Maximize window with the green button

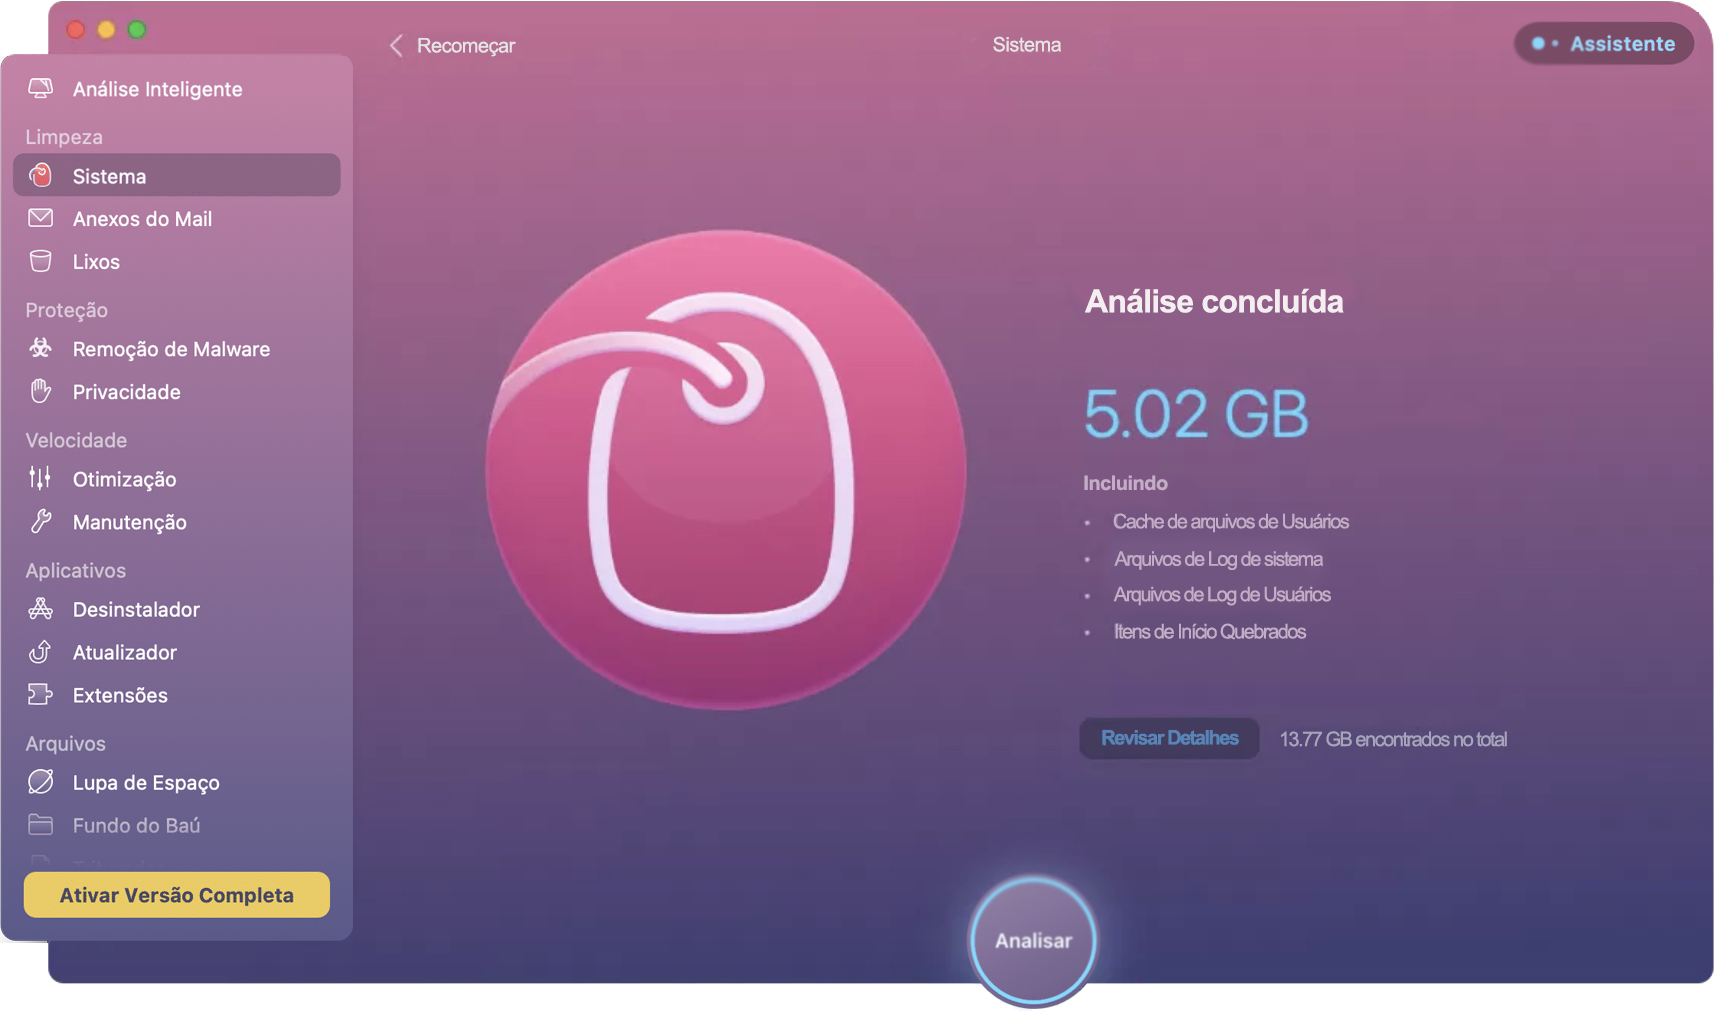(x=137, y=29)
